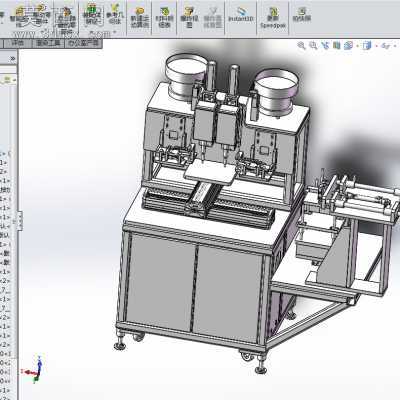Screen dimensions: 400x400
Task: Zoom to fit the model
Action: (x=301, y=46)
